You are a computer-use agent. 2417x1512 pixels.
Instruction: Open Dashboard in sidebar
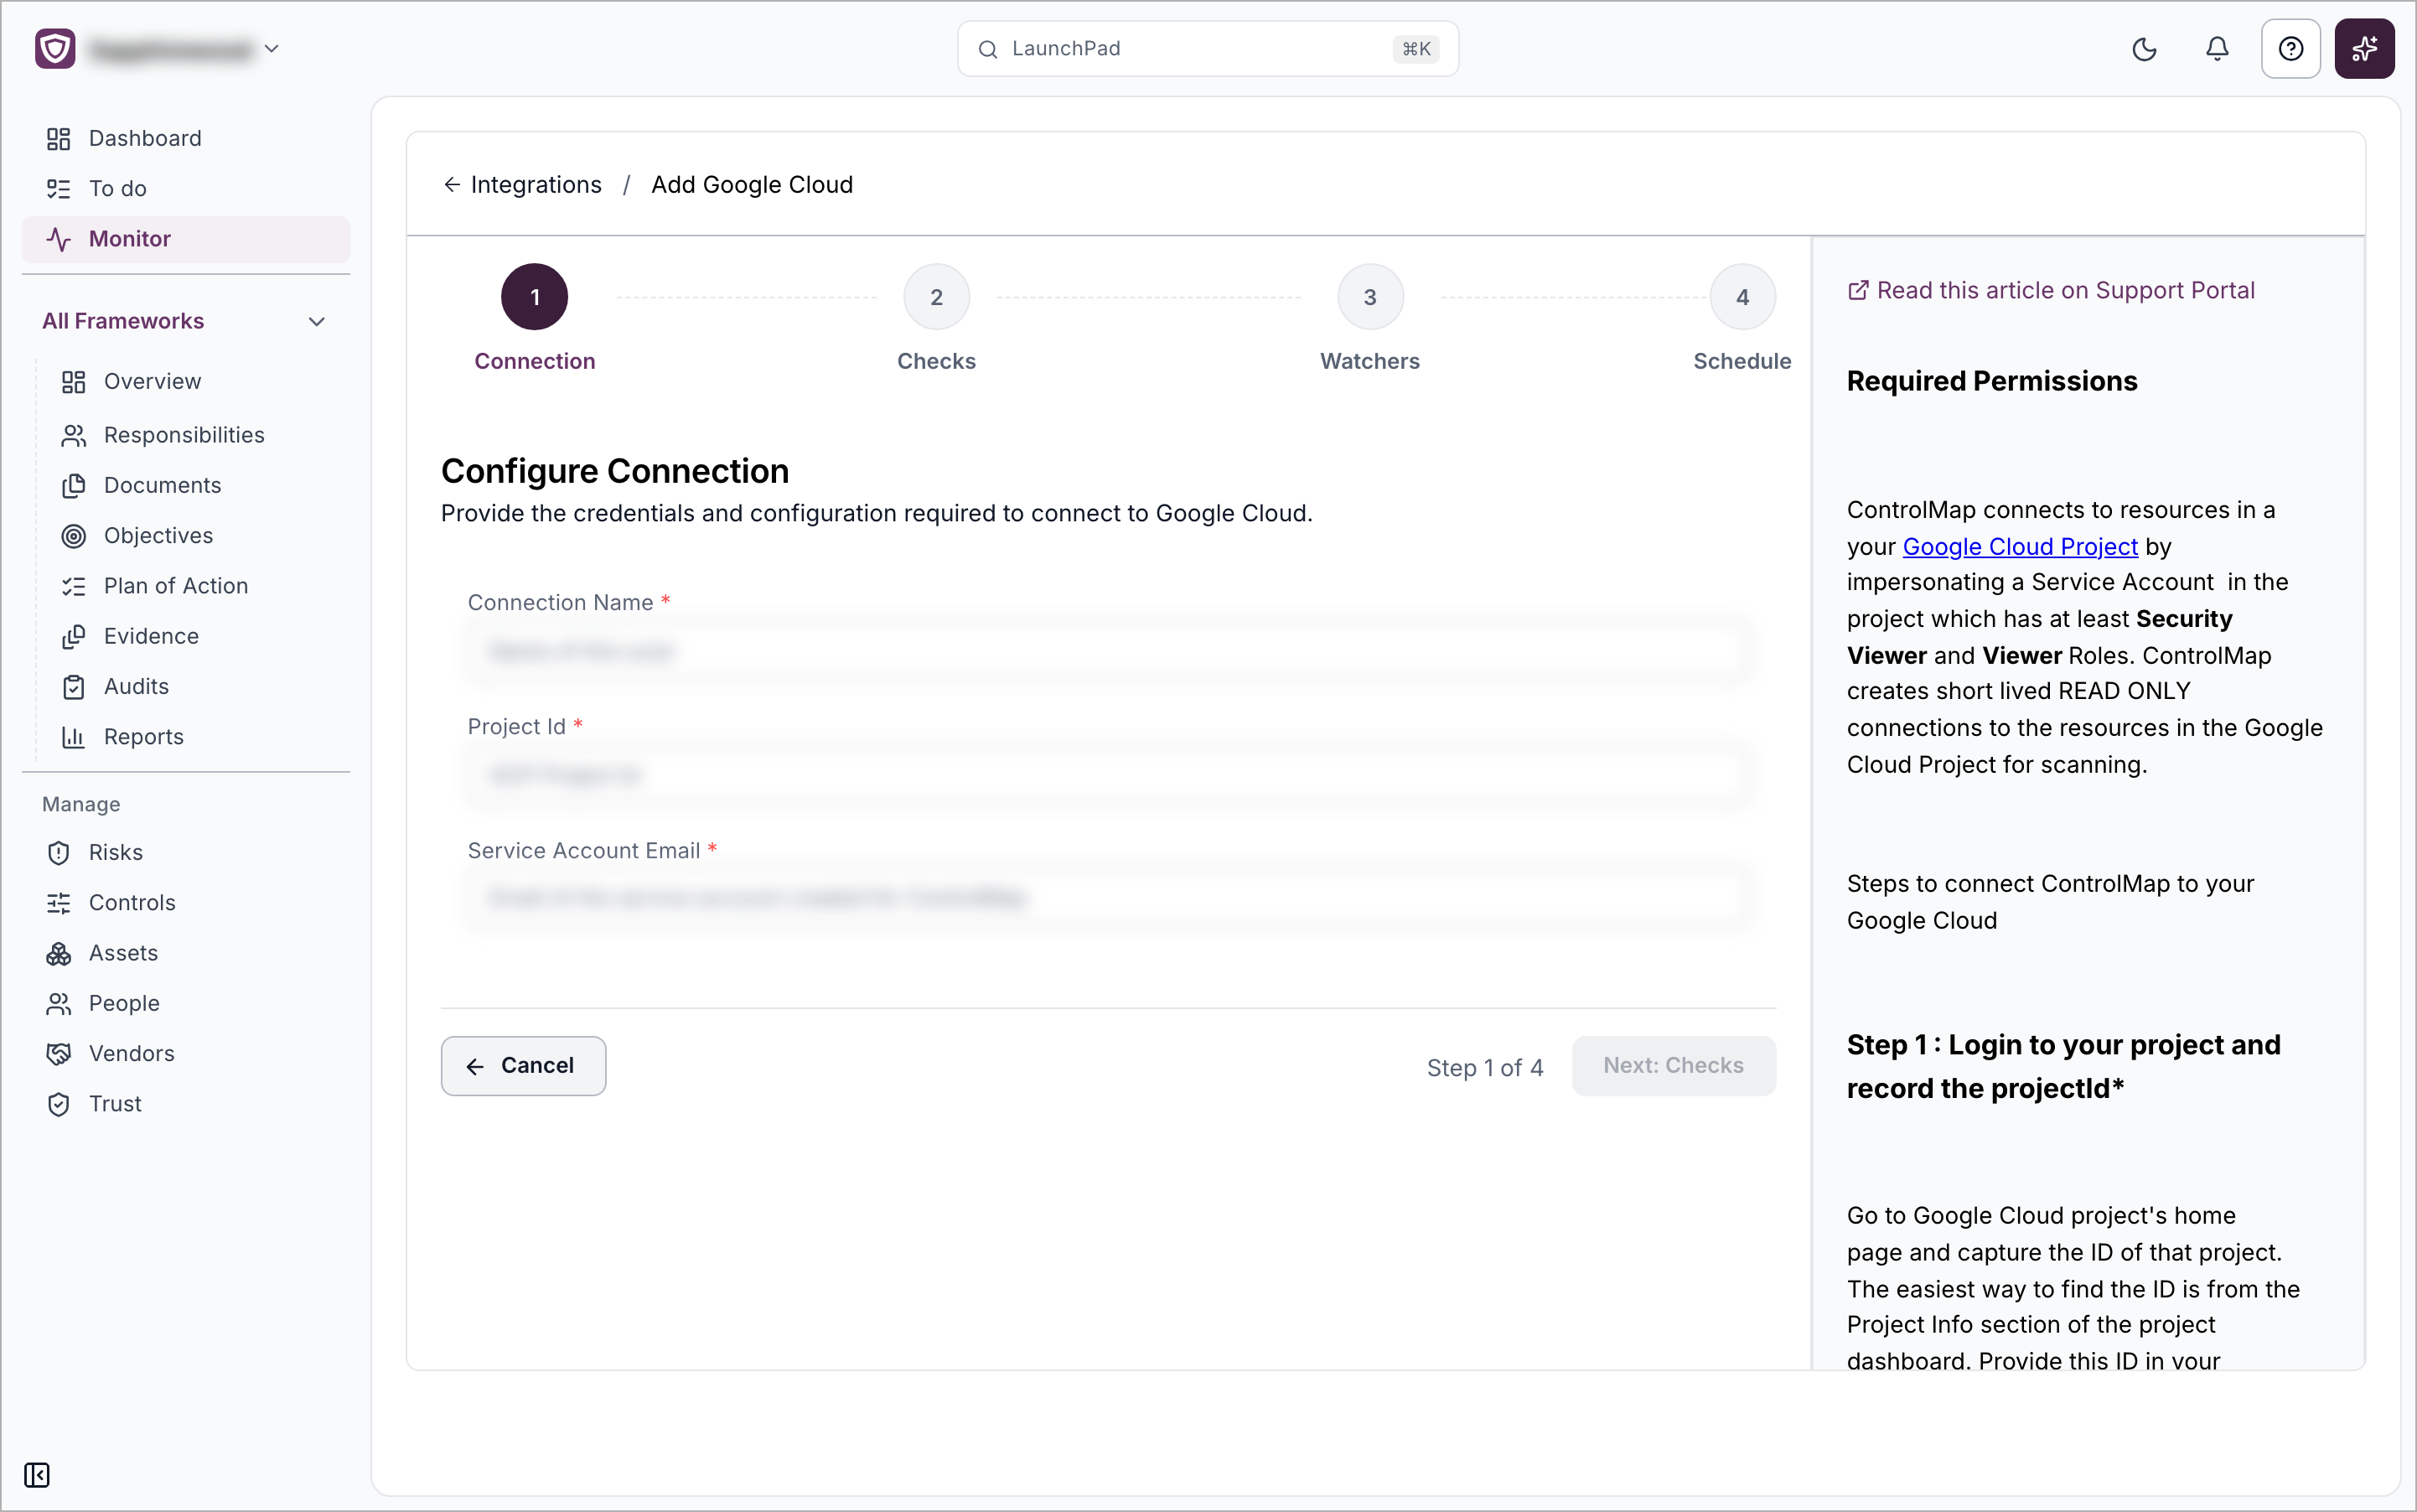pos(186,138)
